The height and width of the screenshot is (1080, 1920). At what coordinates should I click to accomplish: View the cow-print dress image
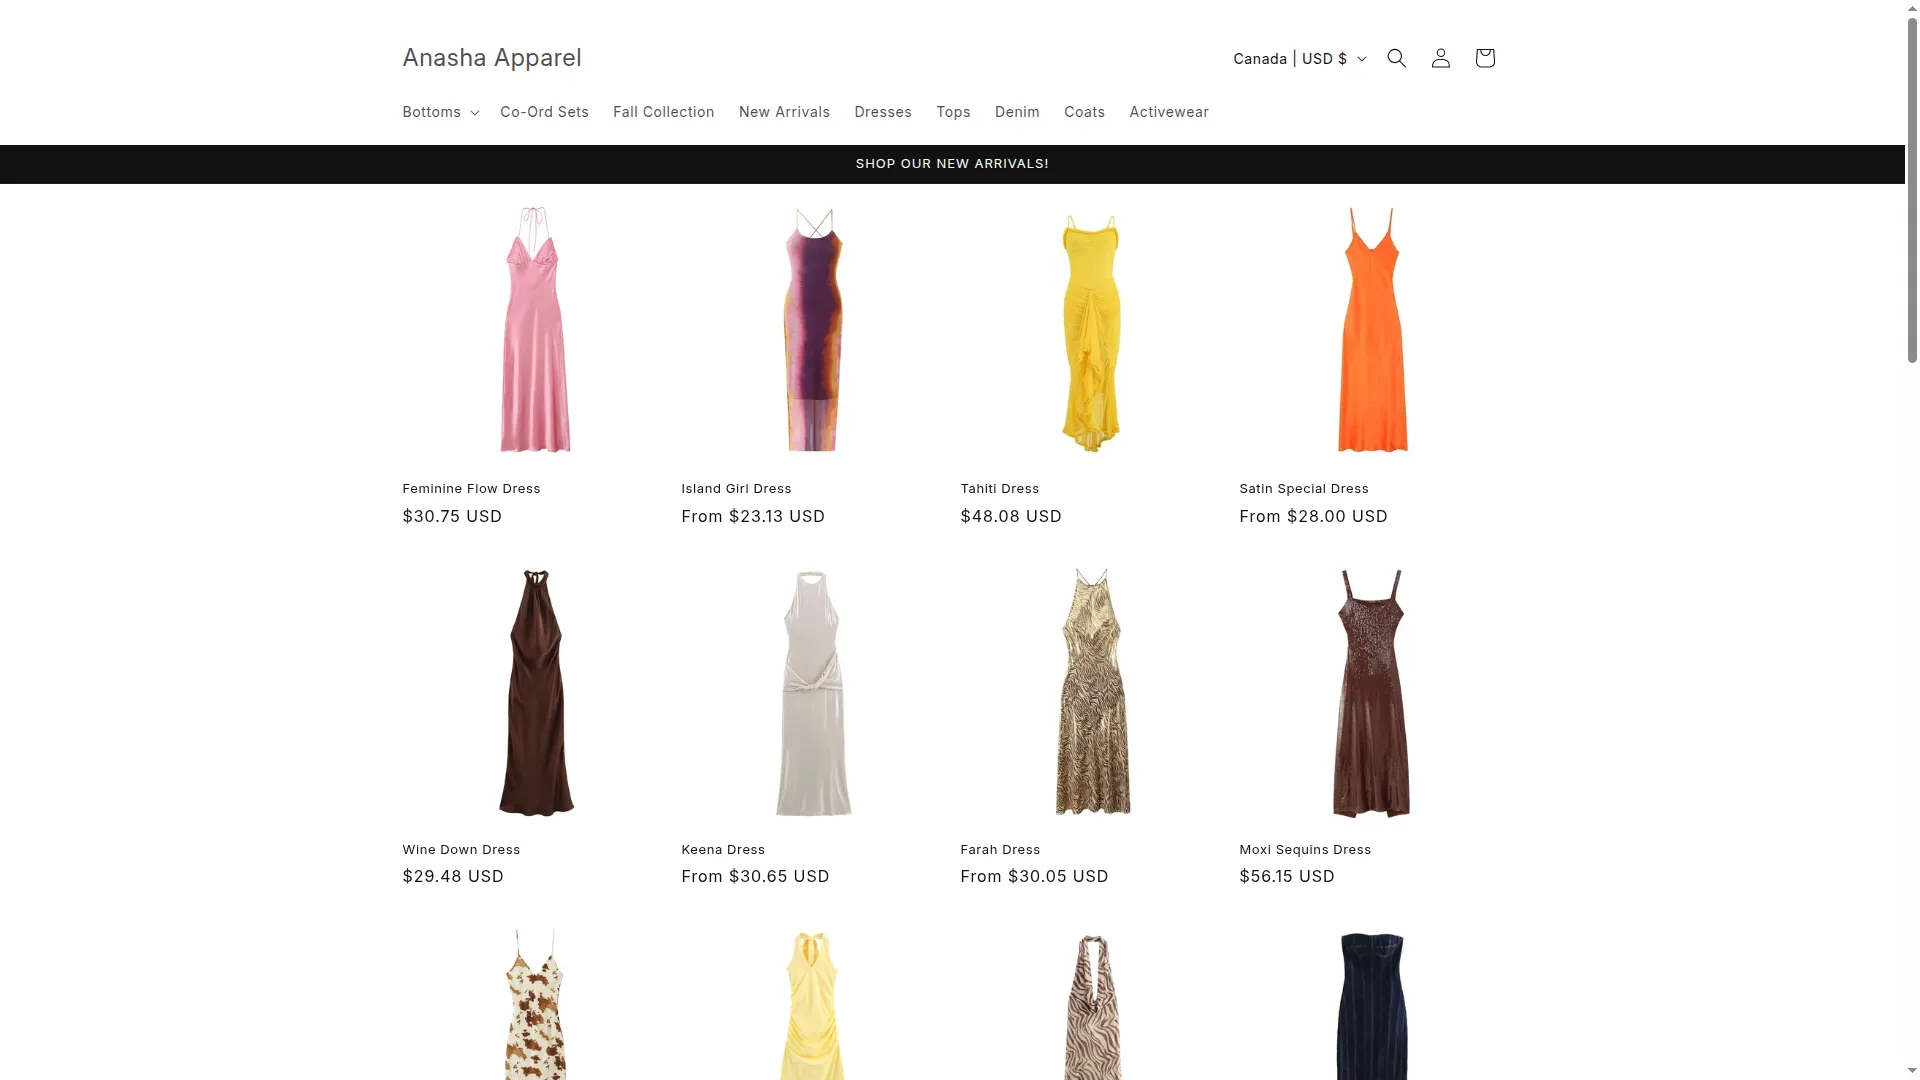click(x=535, y=1004)
